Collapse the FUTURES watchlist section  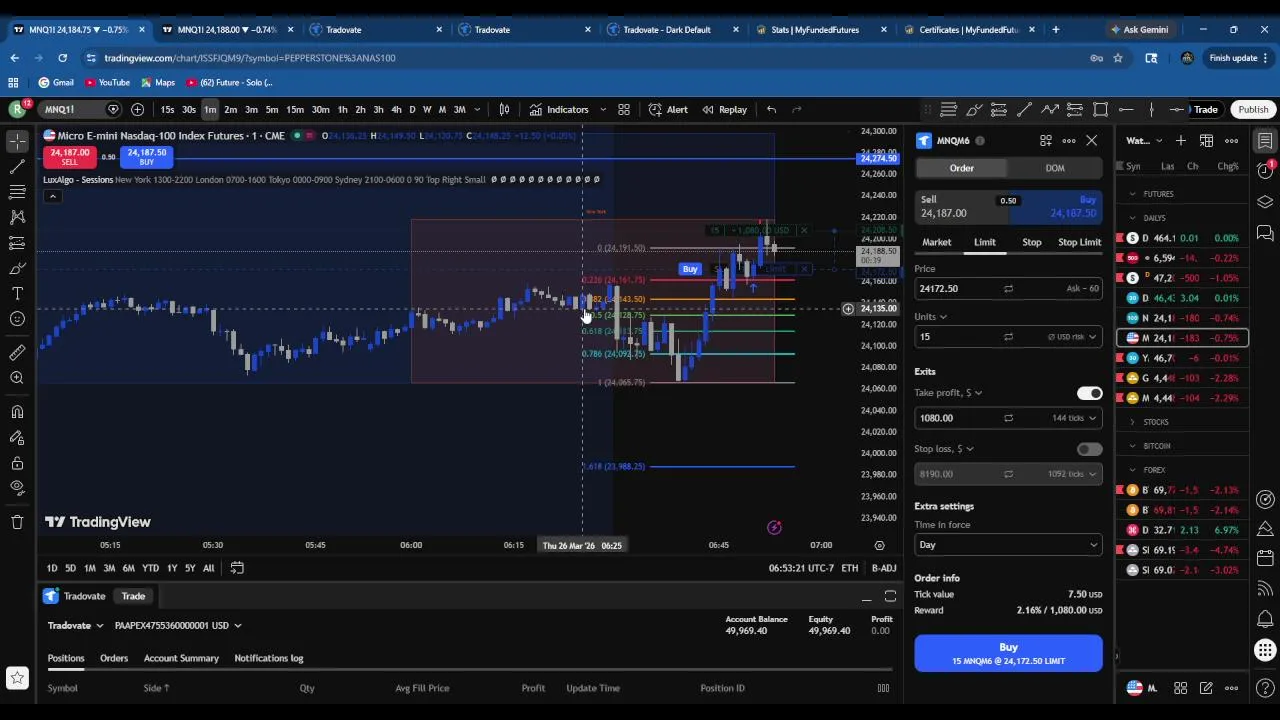[x=1133, y=194]
